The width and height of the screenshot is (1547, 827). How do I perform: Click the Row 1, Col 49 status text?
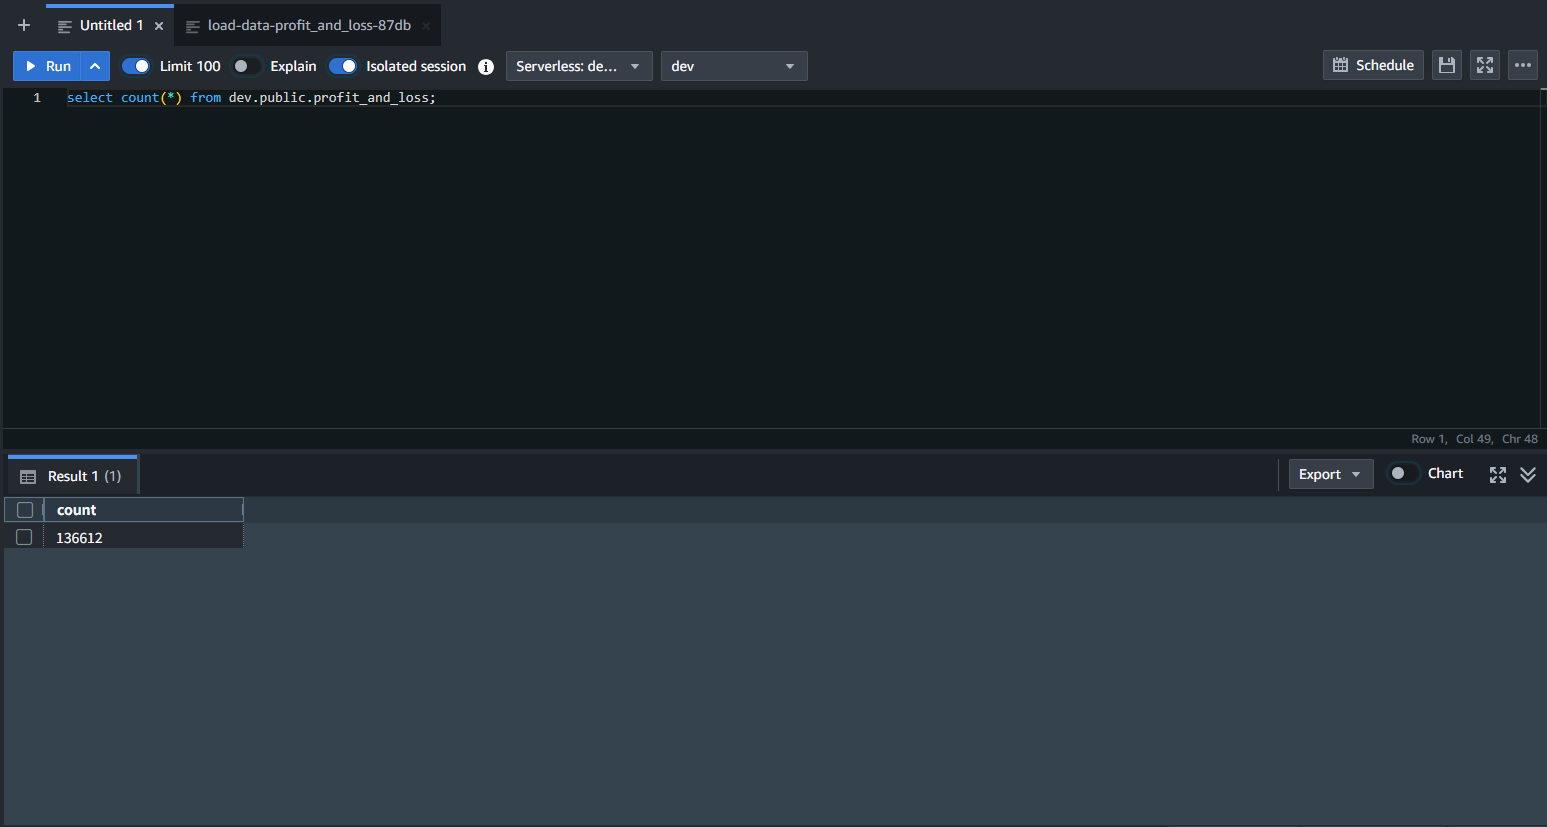pyautogui.click(x=1452, y=439)
